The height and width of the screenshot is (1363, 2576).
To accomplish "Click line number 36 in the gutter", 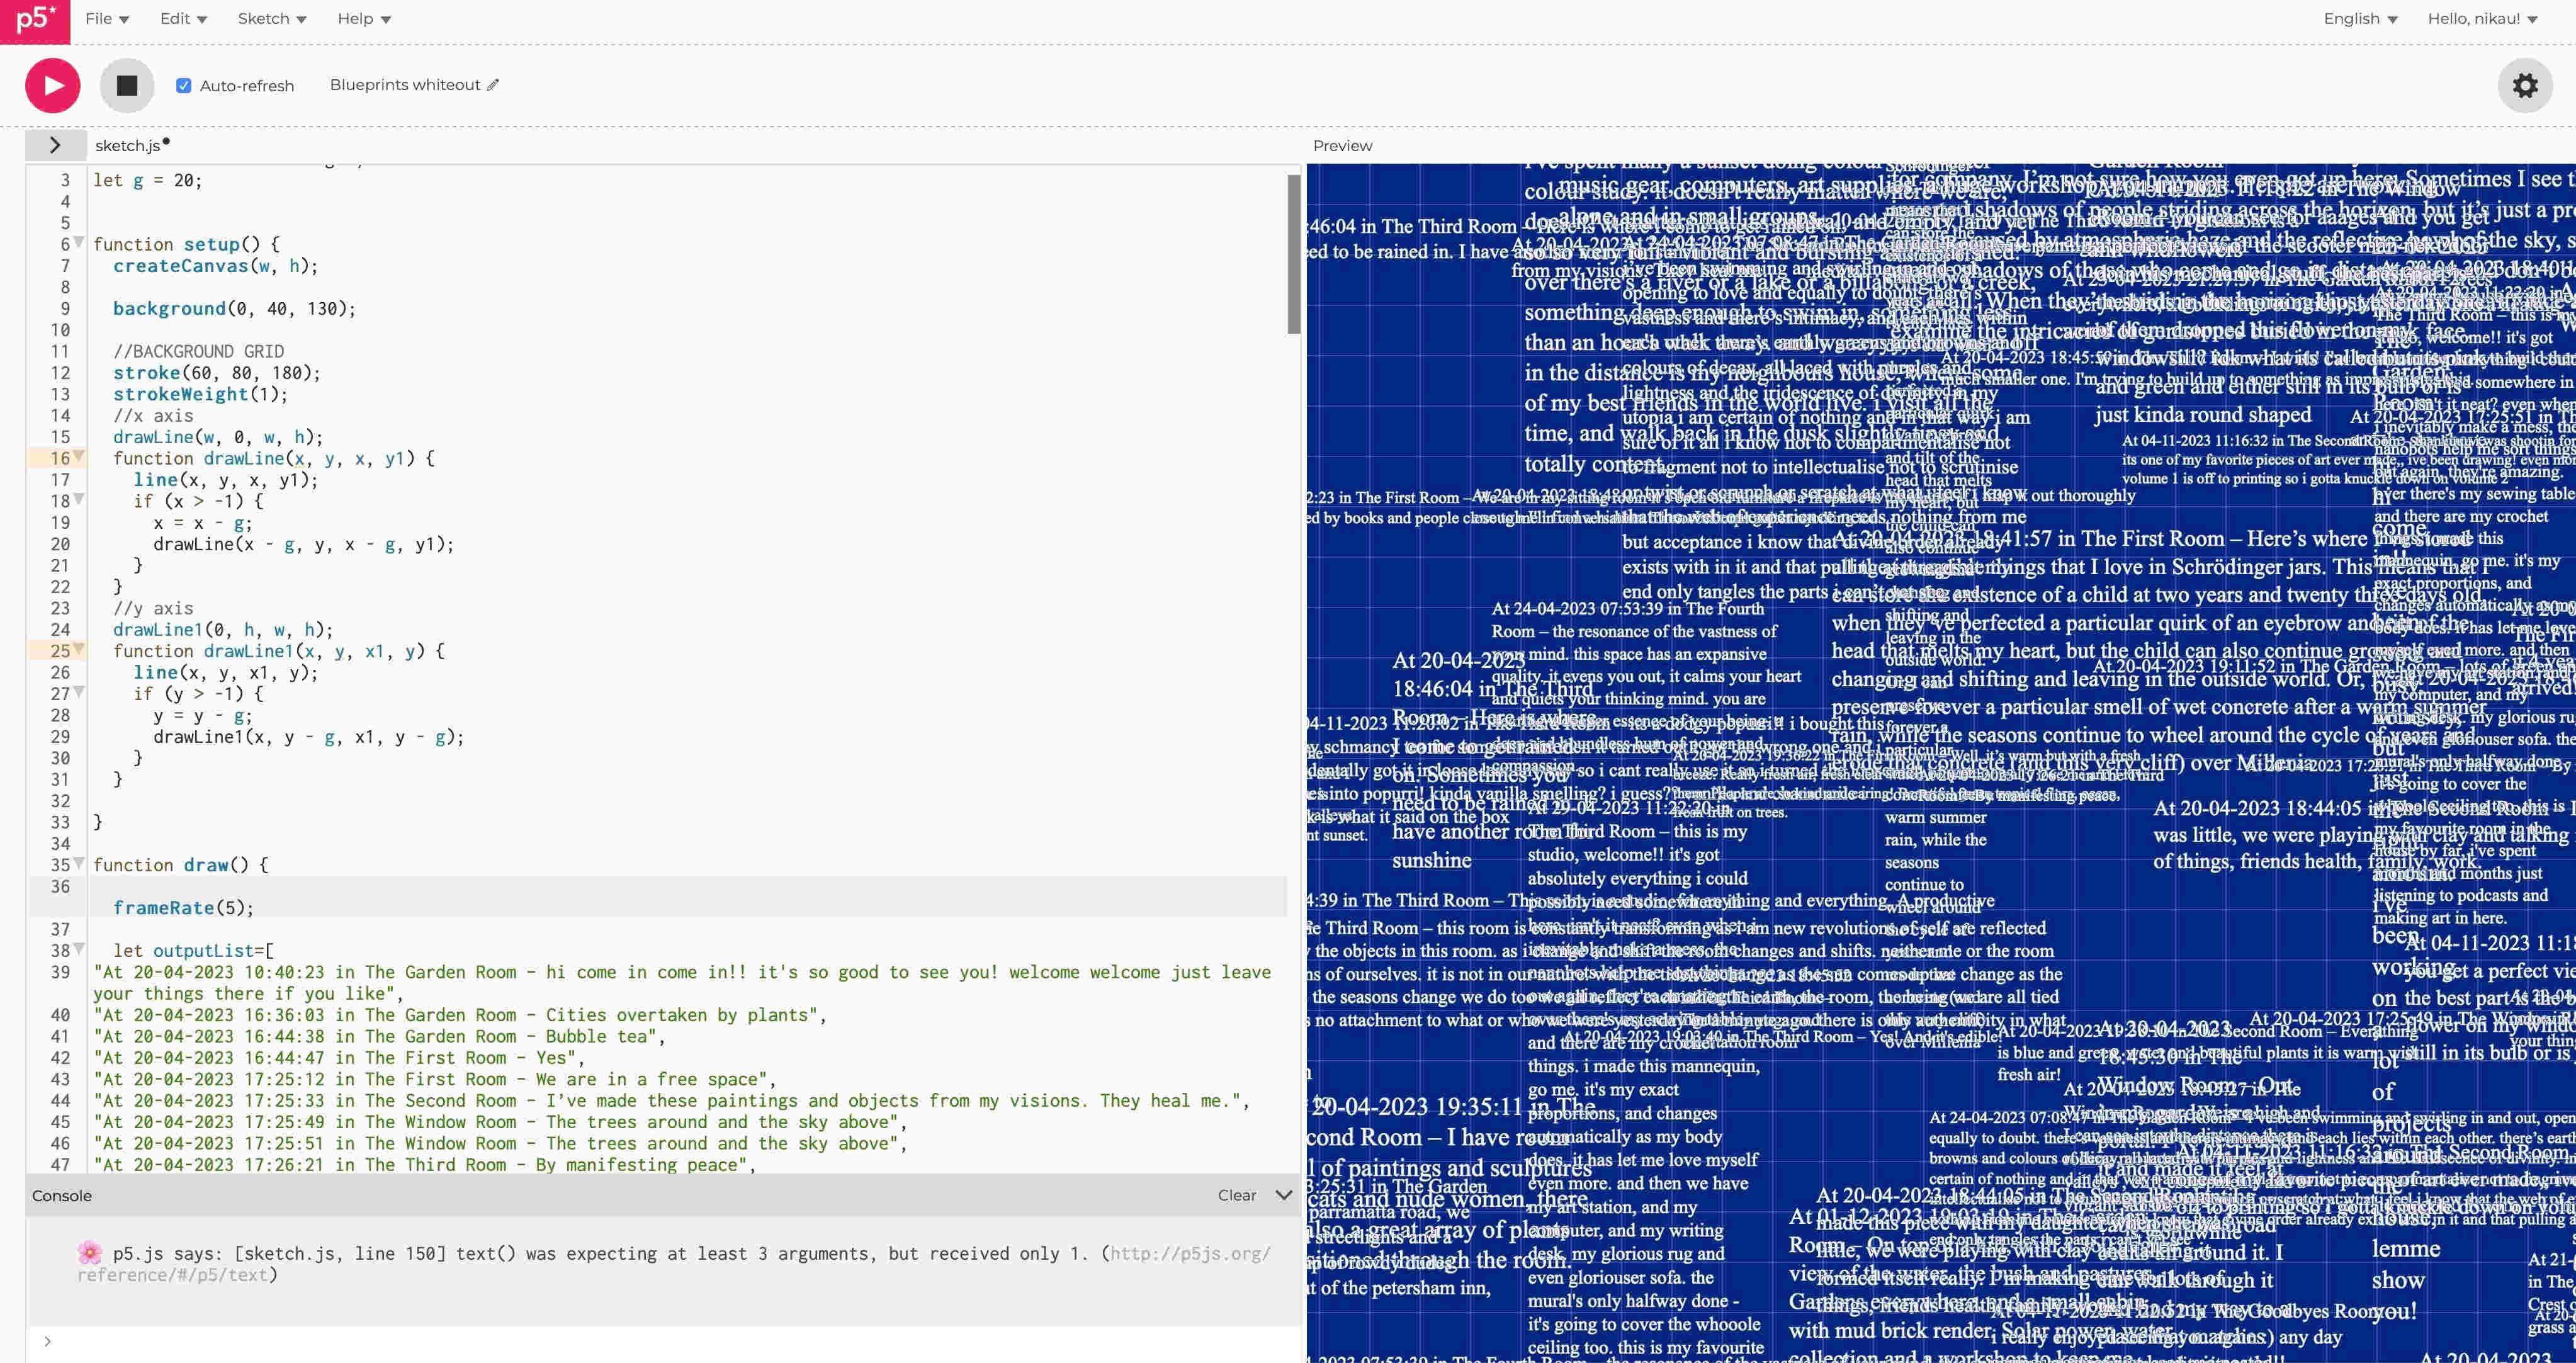I will [60, 887].
